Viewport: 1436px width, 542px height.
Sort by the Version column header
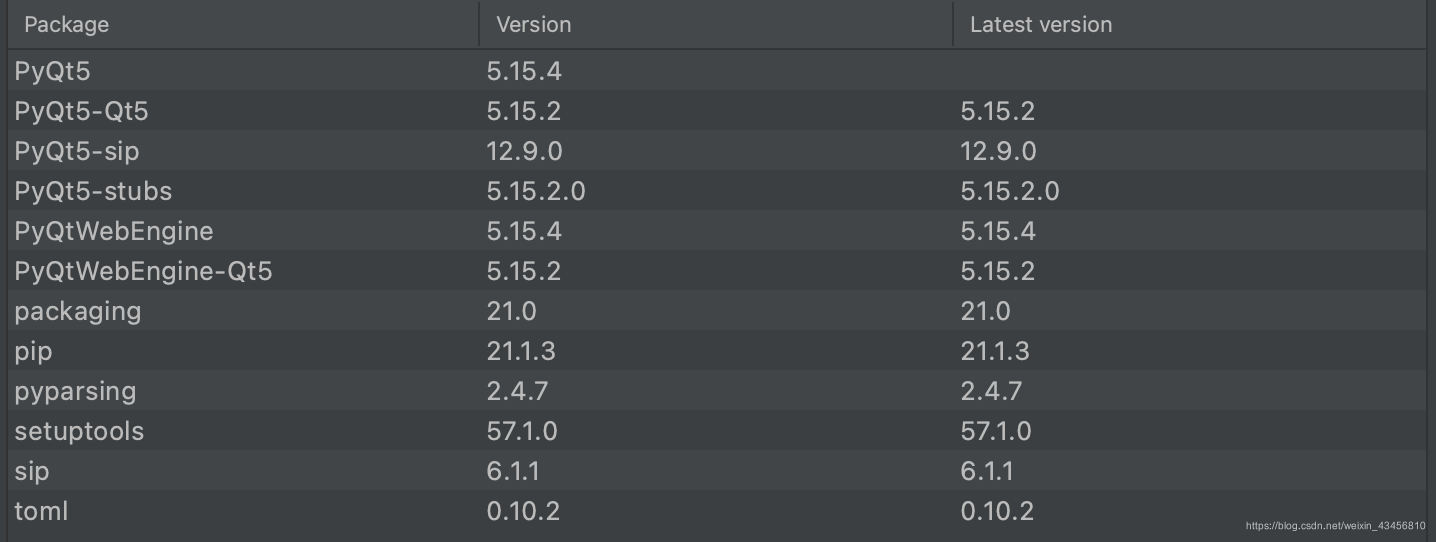pos(533,25)
